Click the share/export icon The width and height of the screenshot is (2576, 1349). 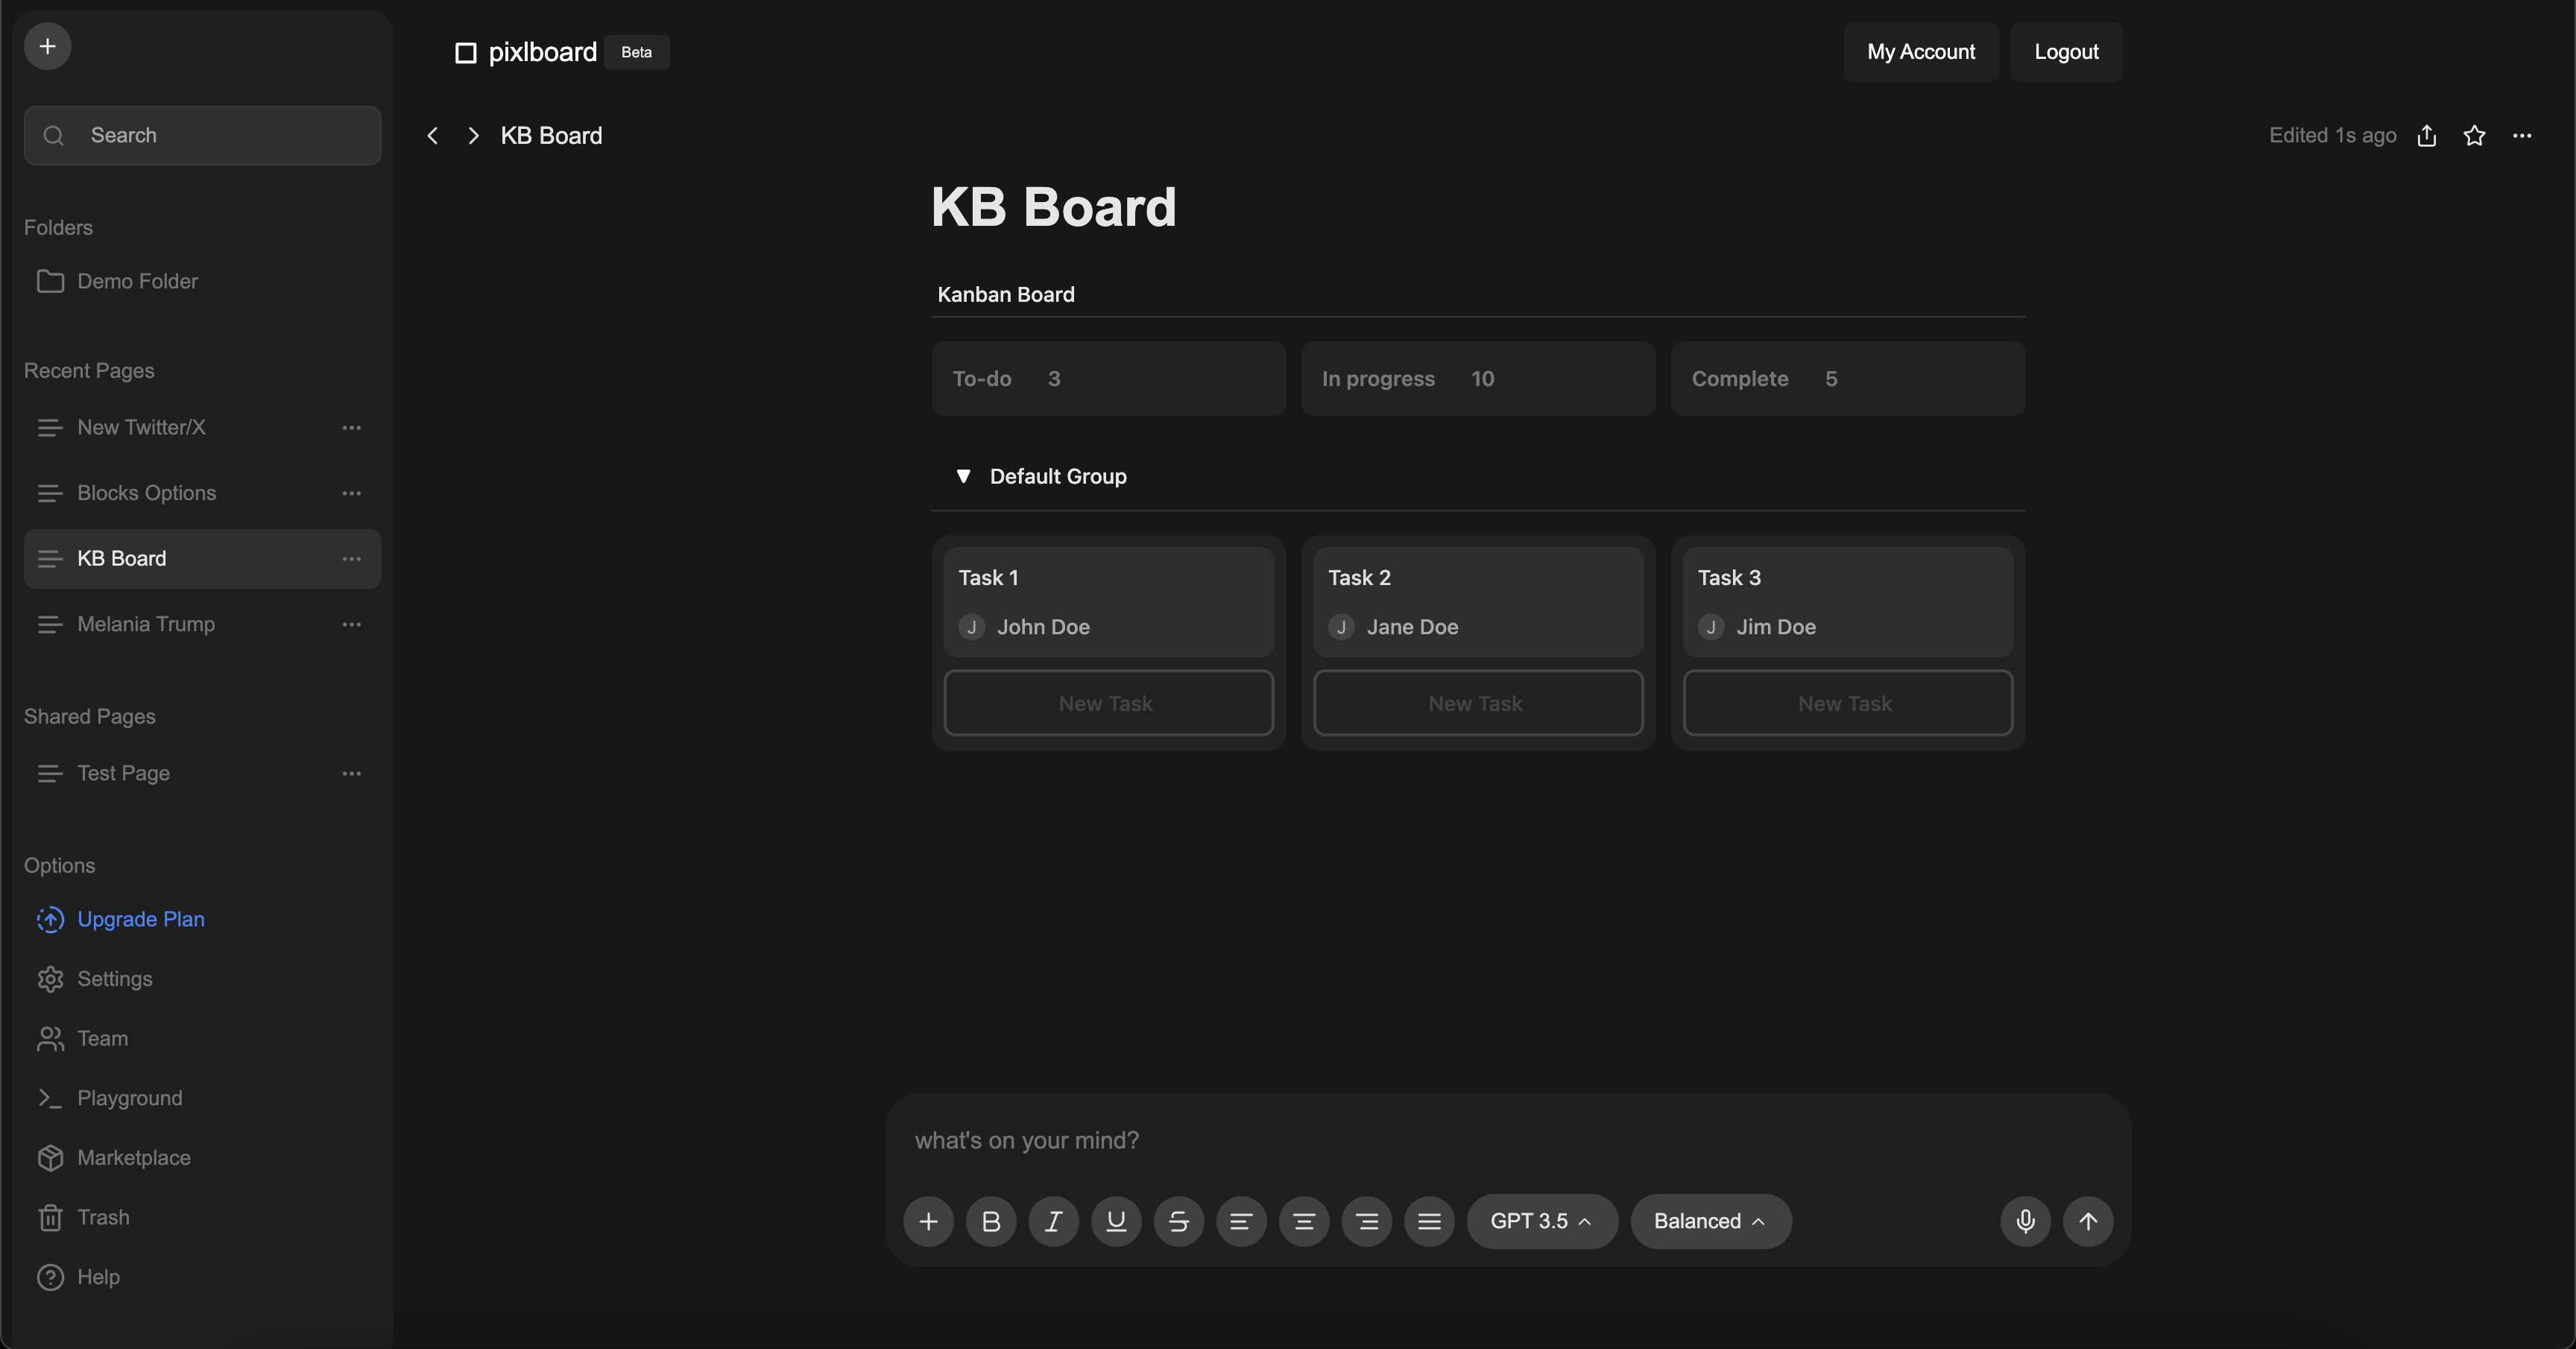click(x=2427, y=136)
